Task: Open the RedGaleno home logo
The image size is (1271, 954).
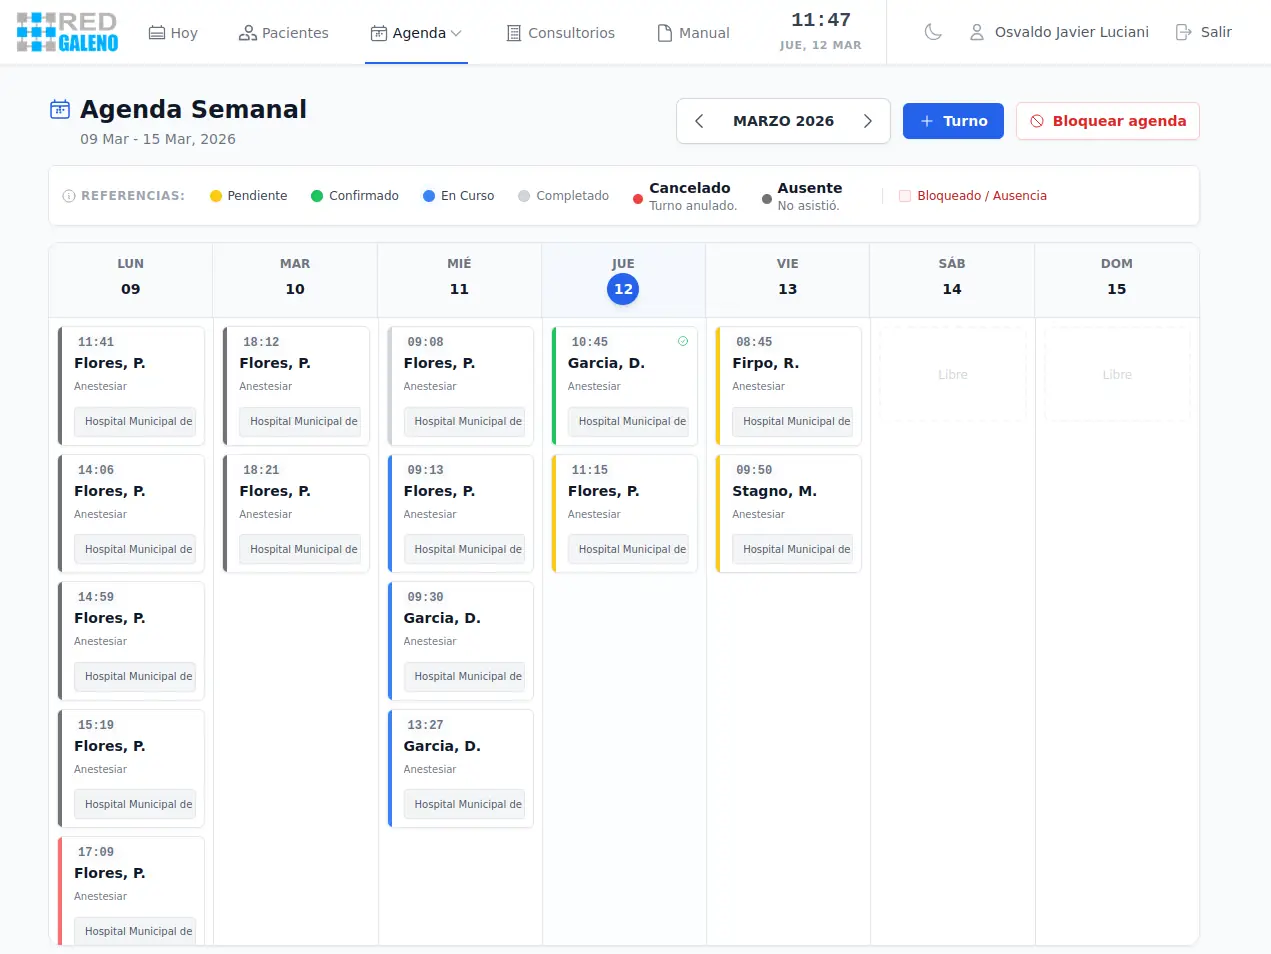Action: pos(66,31)
